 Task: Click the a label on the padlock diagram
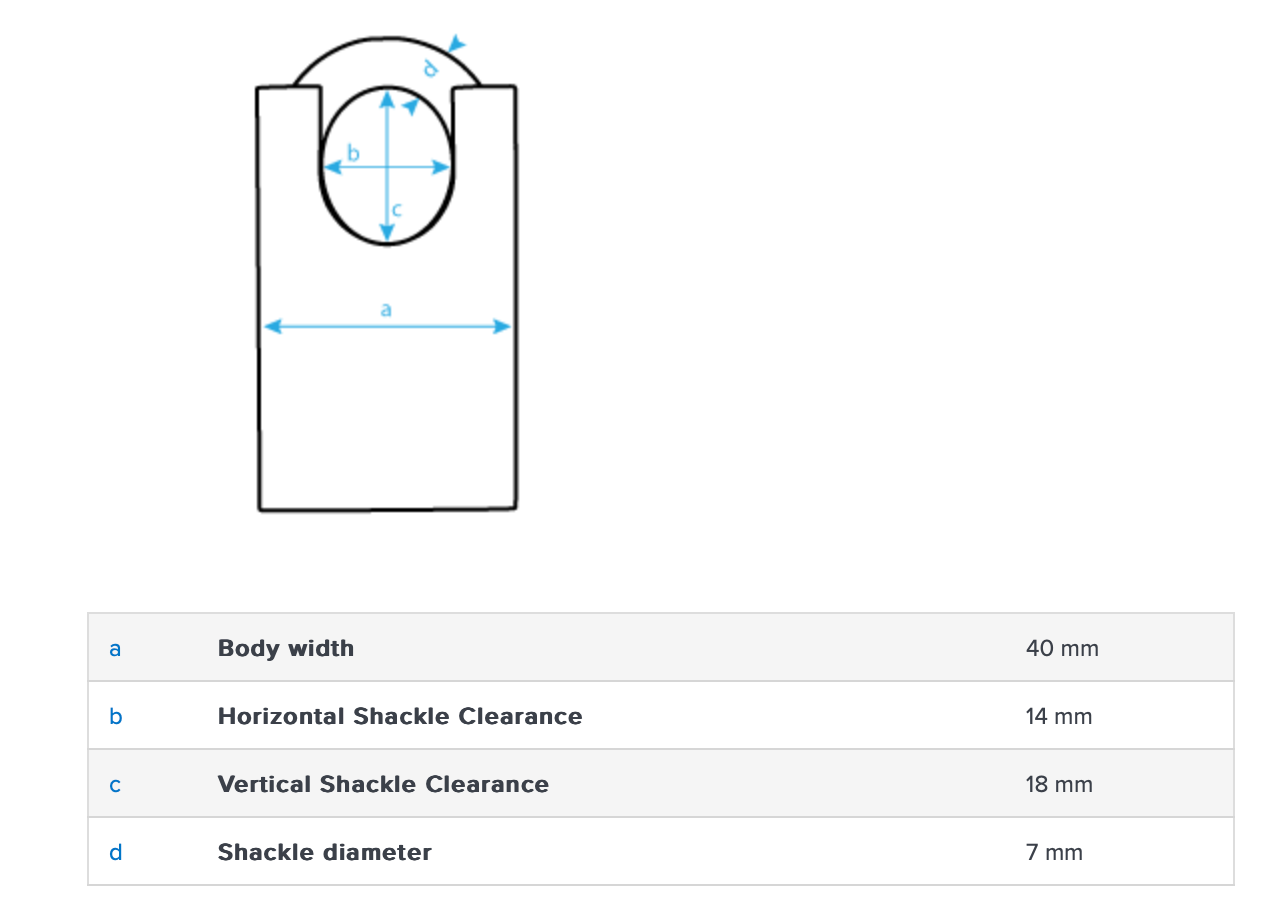387,310
